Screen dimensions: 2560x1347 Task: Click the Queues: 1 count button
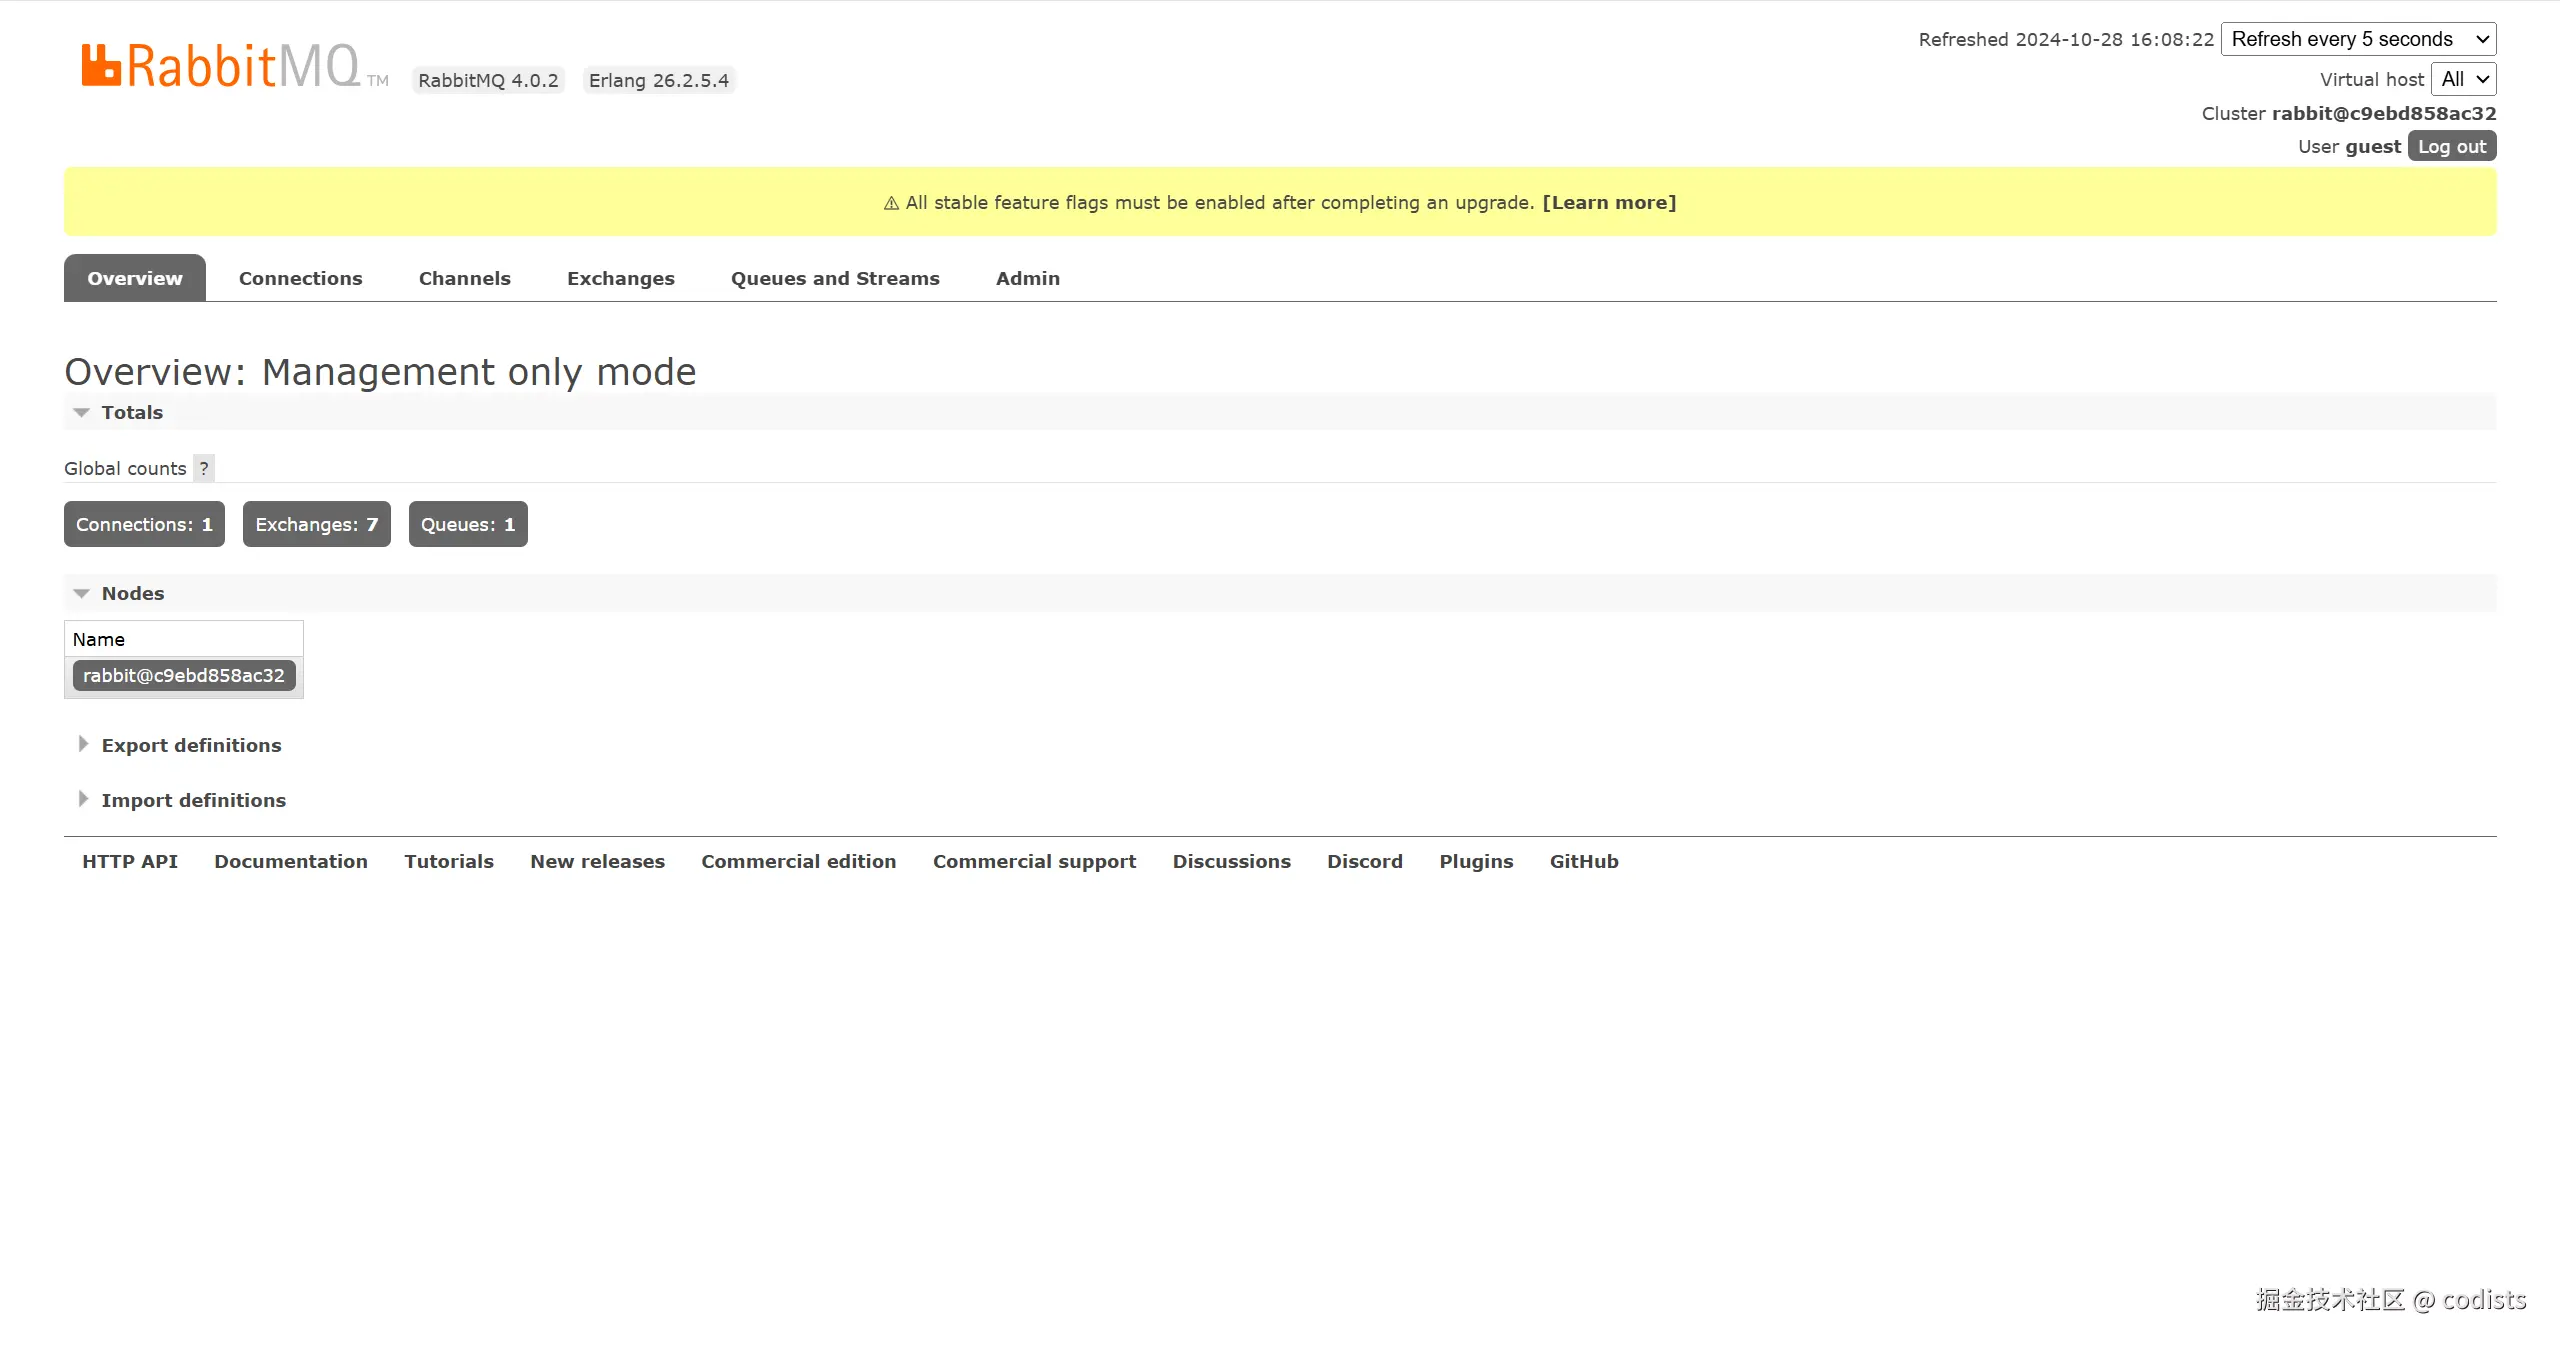[x=468, y=524]
